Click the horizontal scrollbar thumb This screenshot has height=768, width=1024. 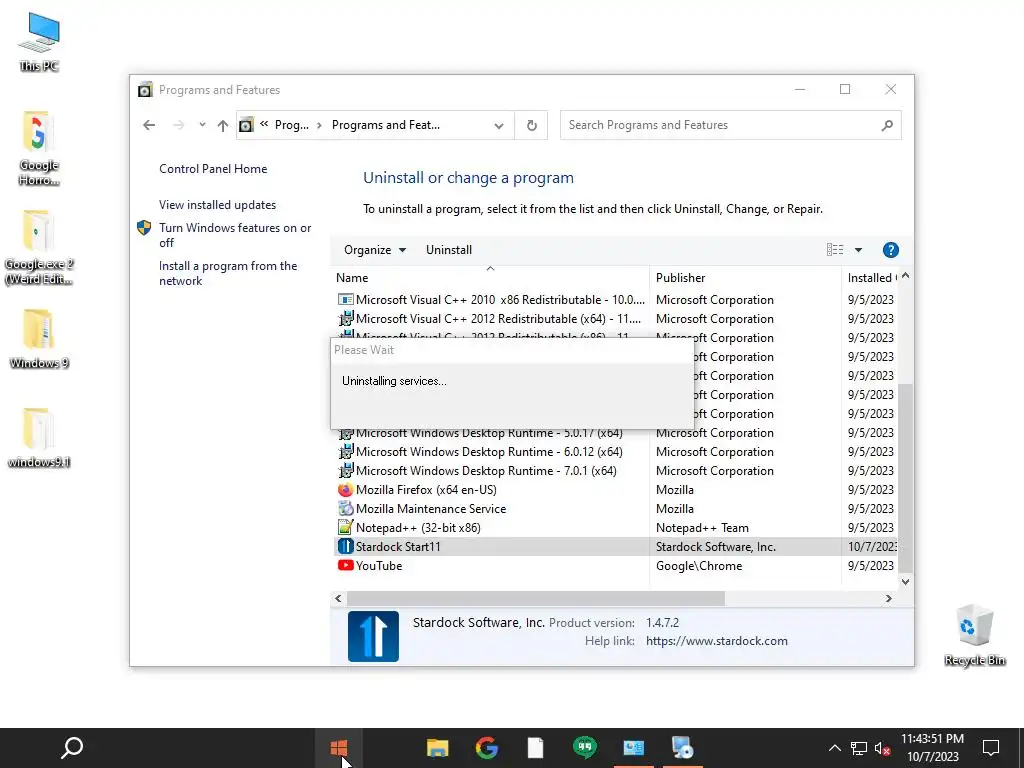click(536, 598)
